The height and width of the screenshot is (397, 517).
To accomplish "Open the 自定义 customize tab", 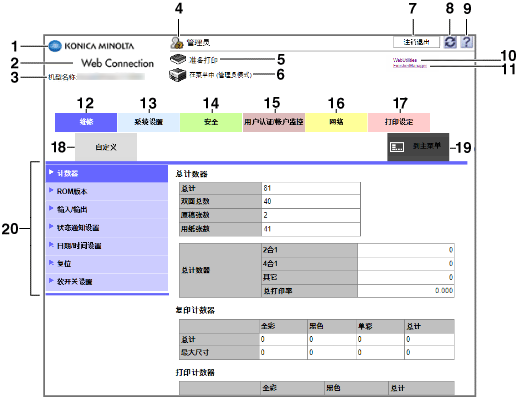I will tap(106, 147).
